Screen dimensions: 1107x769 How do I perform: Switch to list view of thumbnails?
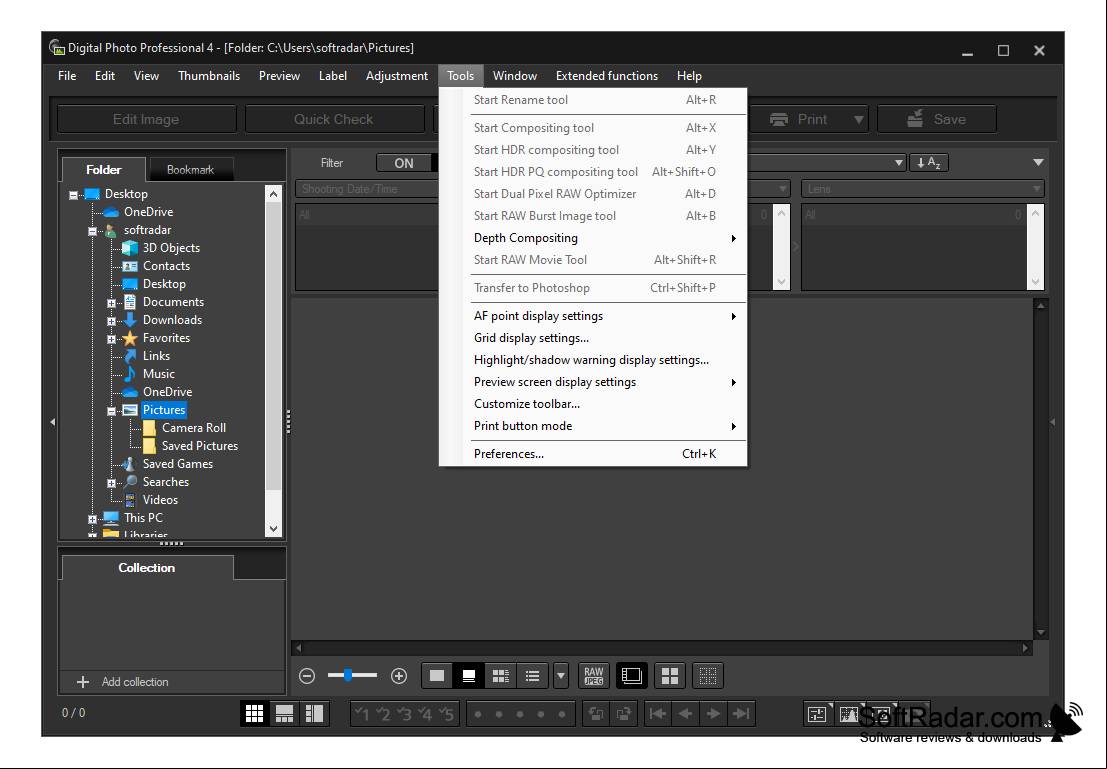532,676
